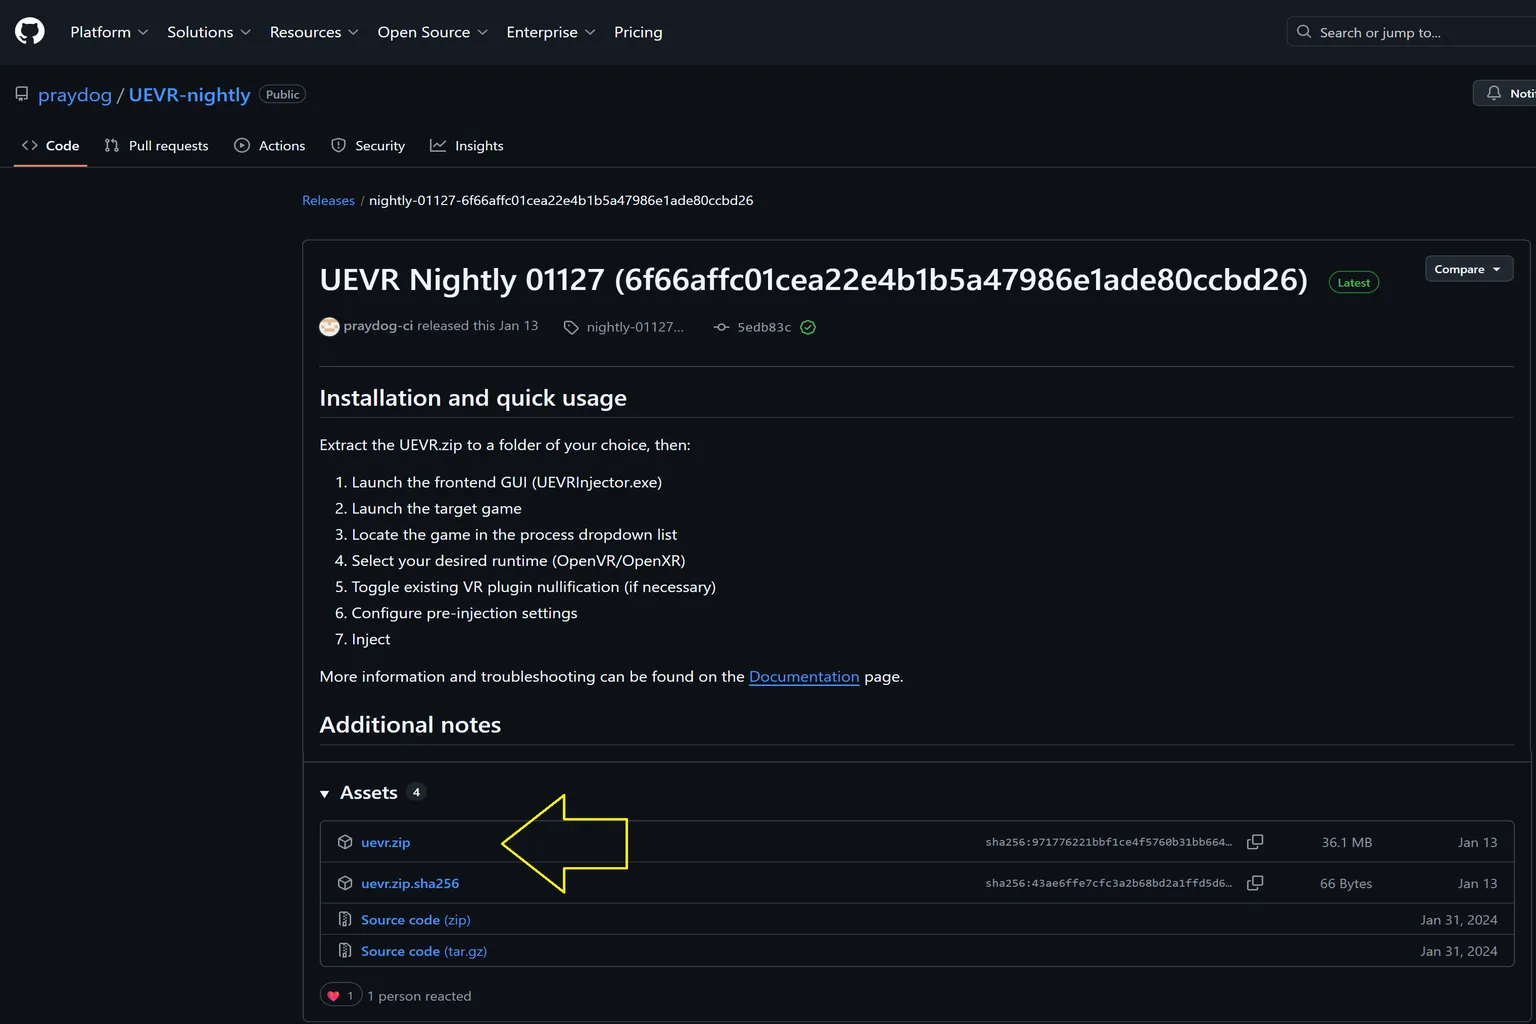Open praydog-ci author link
This screenshot has height=1024, width=1536.
(x=378, y=326)
